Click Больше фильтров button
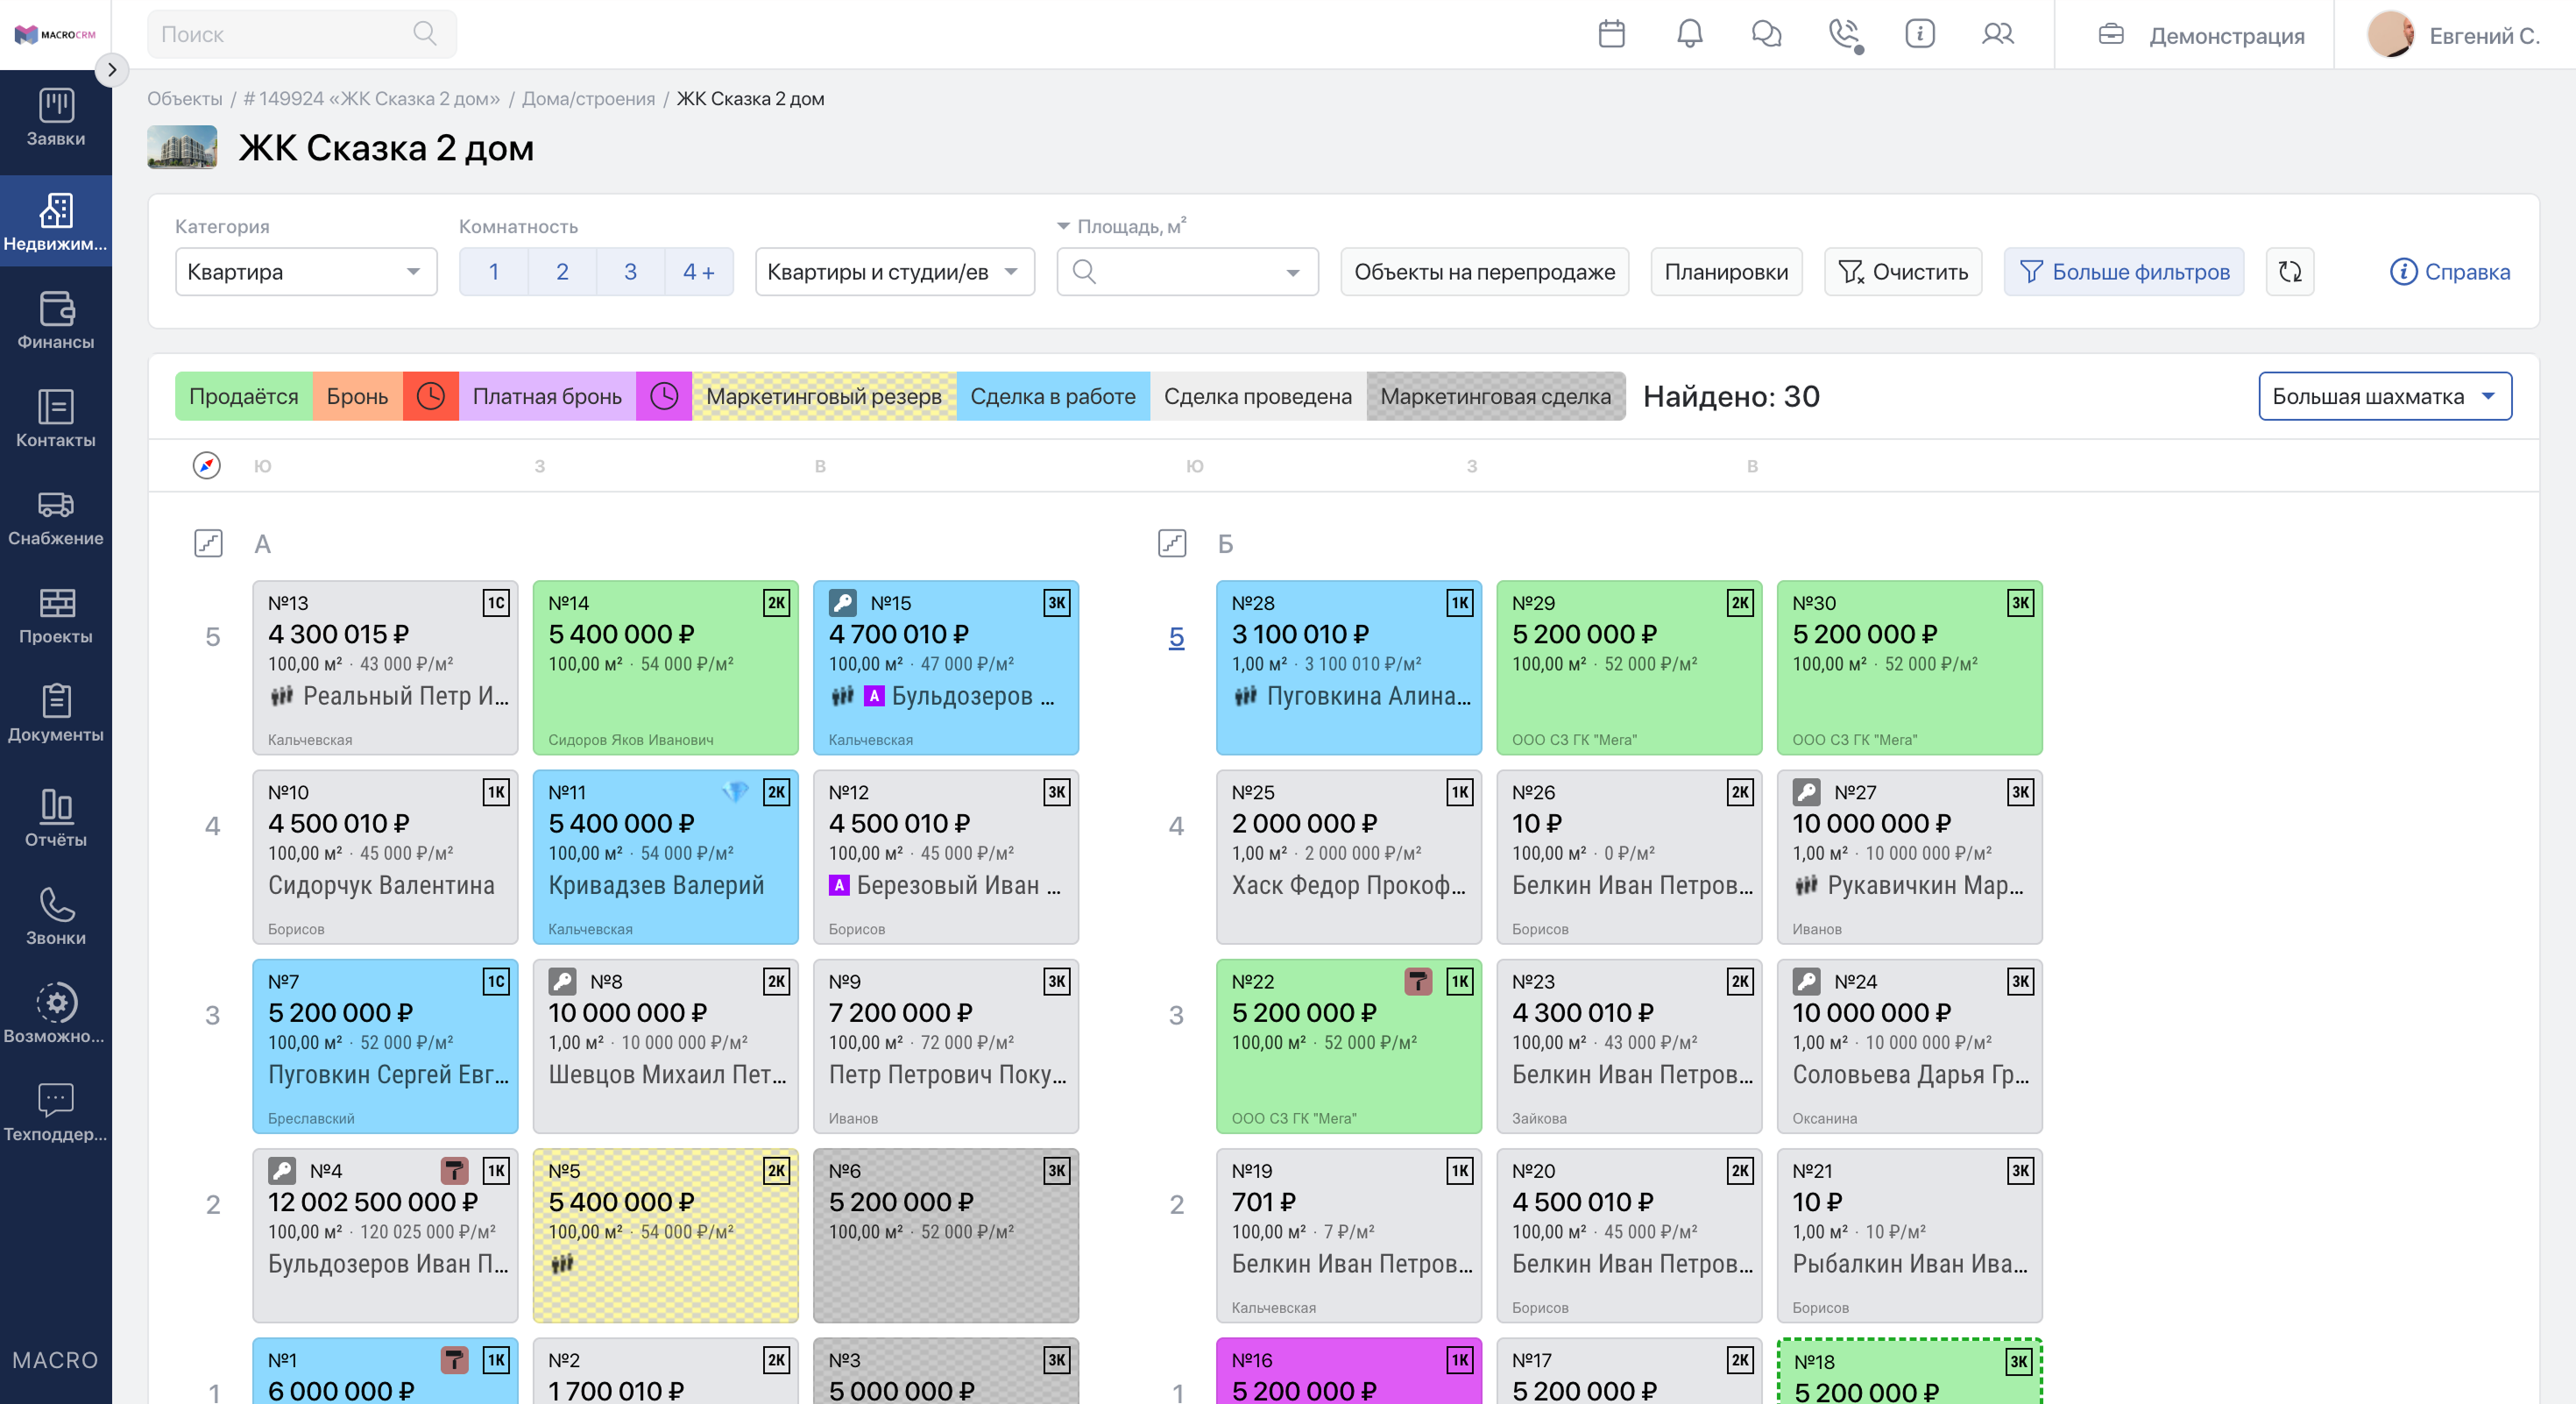2576x1404 pixels. [x=2124, y=272]
